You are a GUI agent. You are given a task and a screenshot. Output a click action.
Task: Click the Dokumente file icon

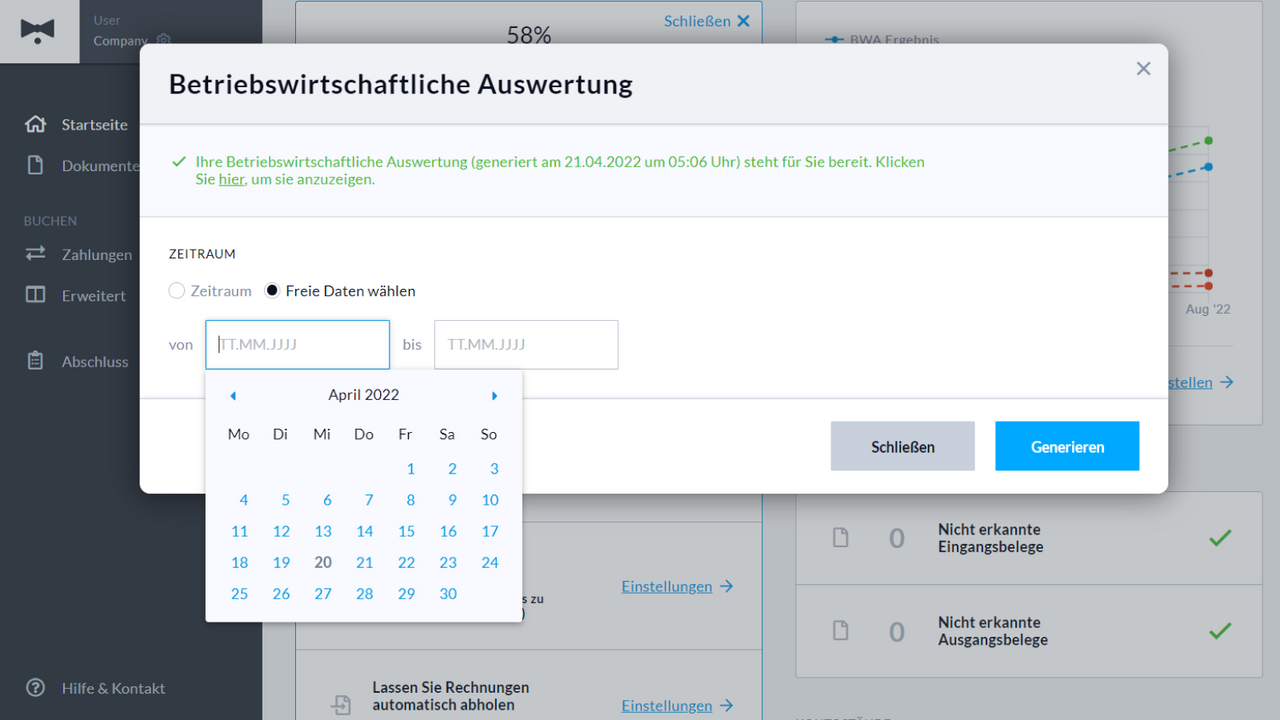click(36, 165)
